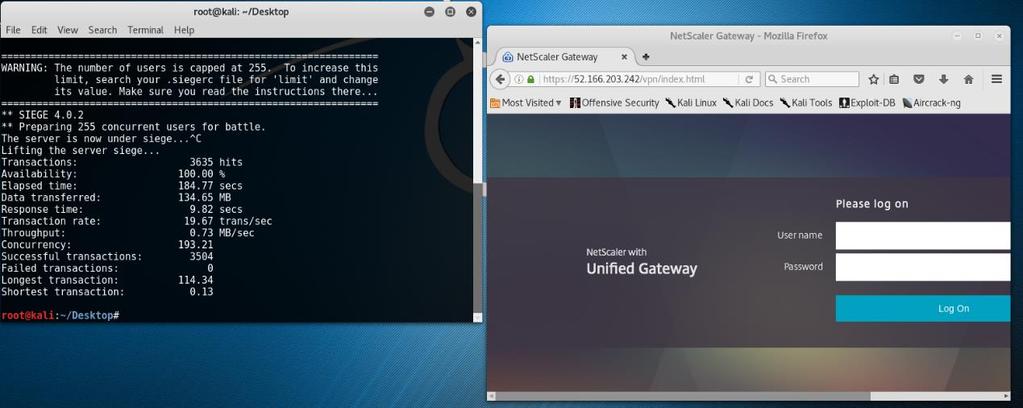Open terminal File menu
The image size is (1023, 408).
click(x=13, y=30)
